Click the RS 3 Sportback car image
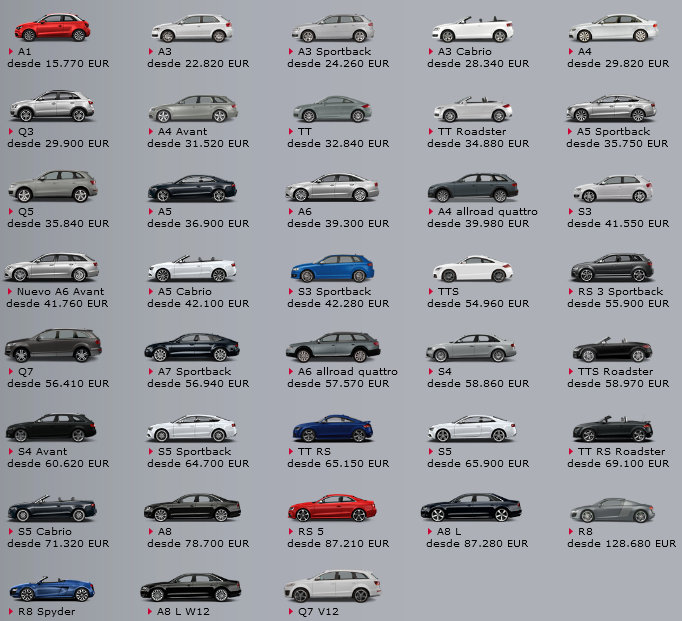 pos(612,267)
